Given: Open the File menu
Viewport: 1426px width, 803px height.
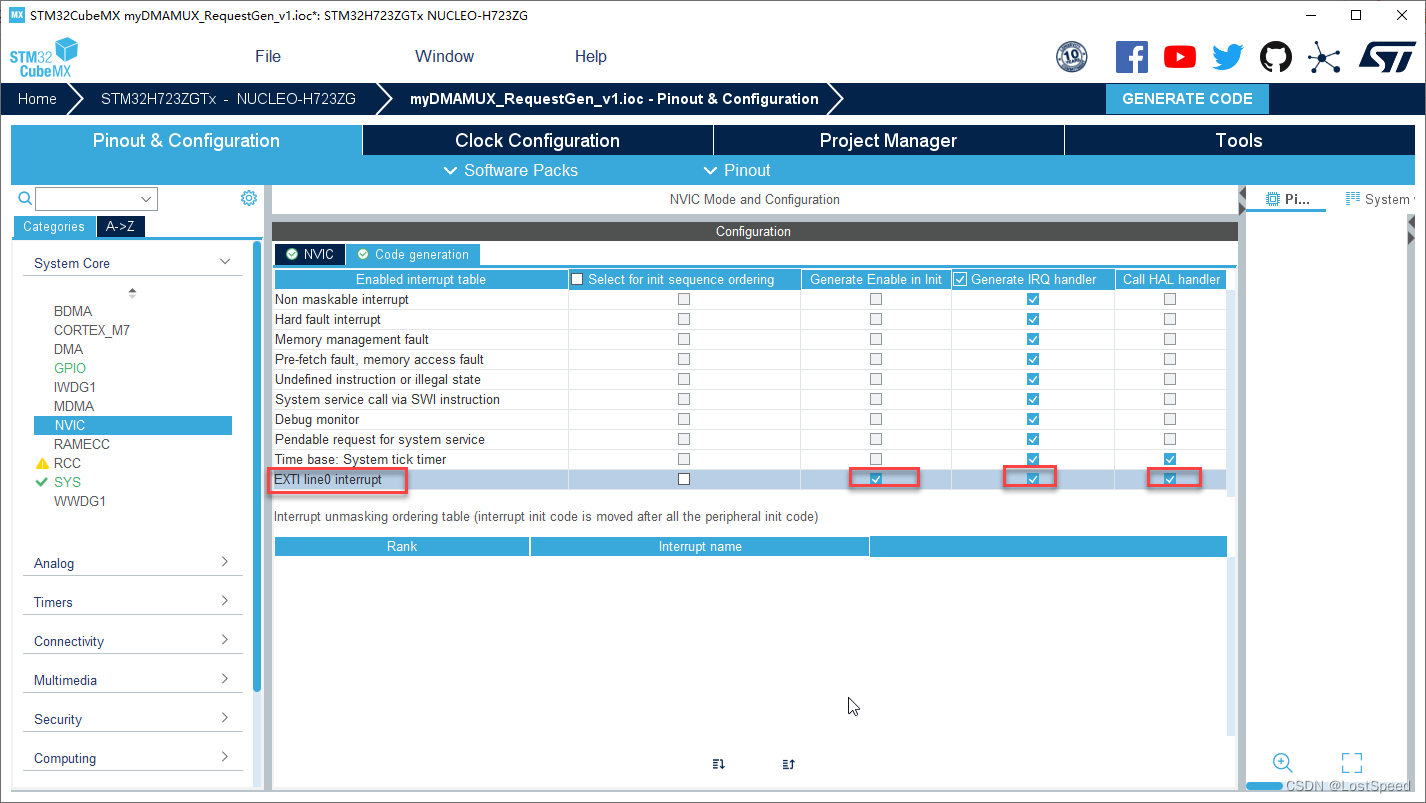Looking at the screenshot, I should (268, 56).
